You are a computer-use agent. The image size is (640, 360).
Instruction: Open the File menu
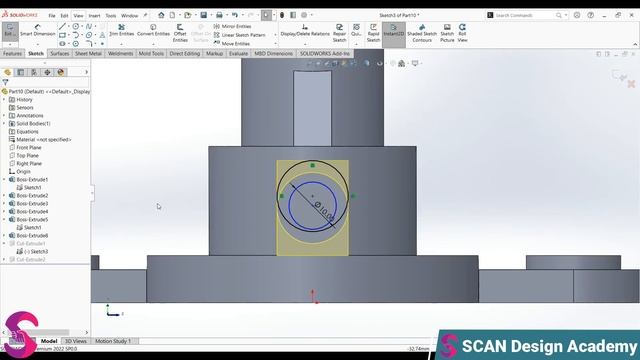coord(52,16)
